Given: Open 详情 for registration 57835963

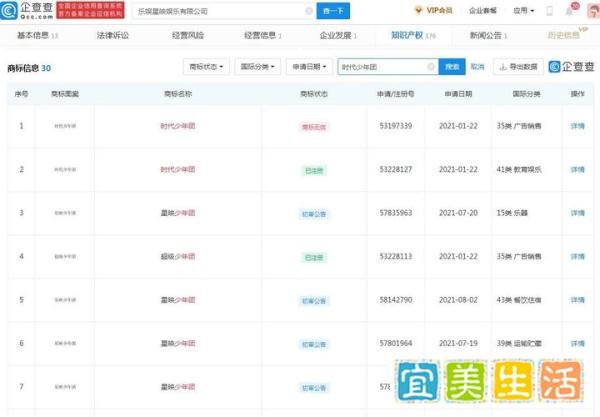Looking at the screenshot, I should coord(577,213).
